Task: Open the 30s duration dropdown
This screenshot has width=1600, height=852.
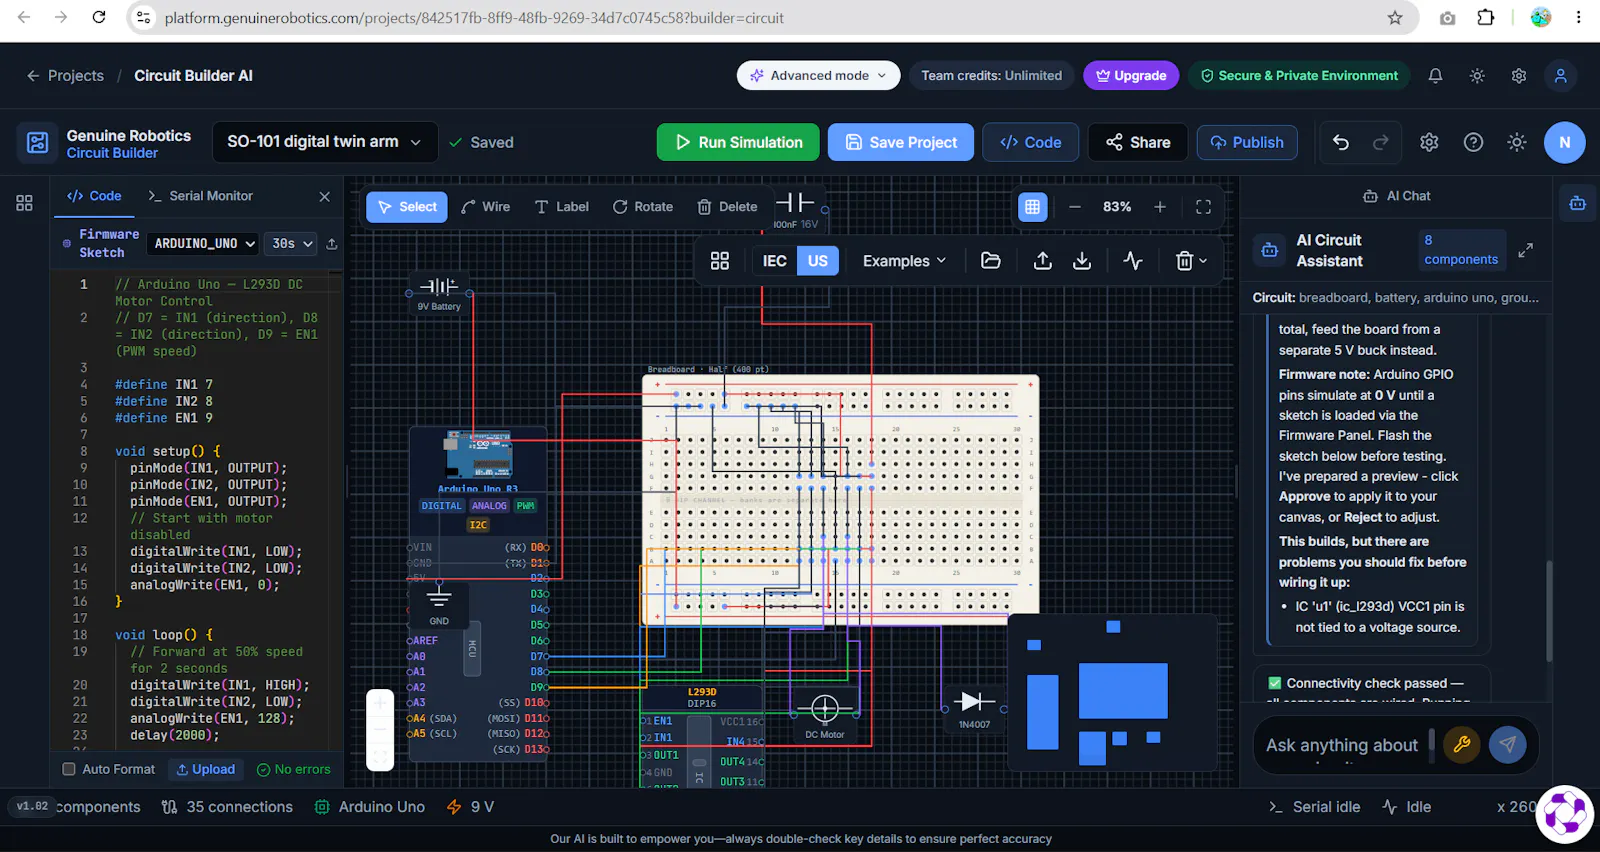Action: [x=293, y=243]
